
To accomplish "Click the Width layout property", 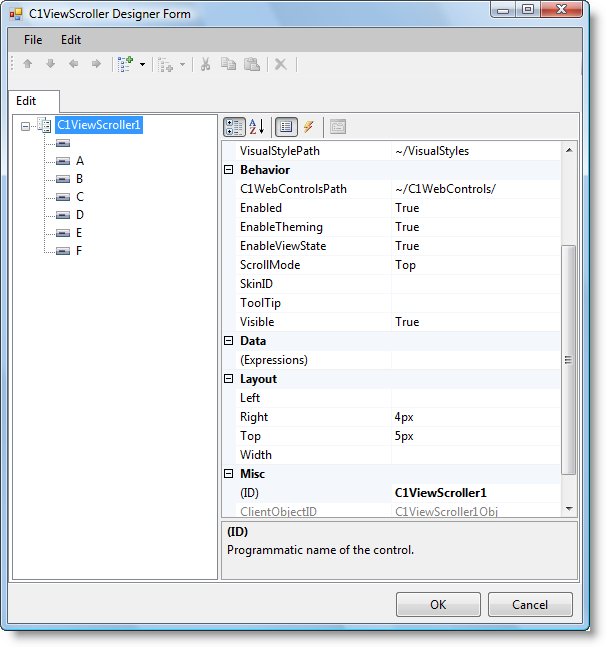I will coord(398,455).
